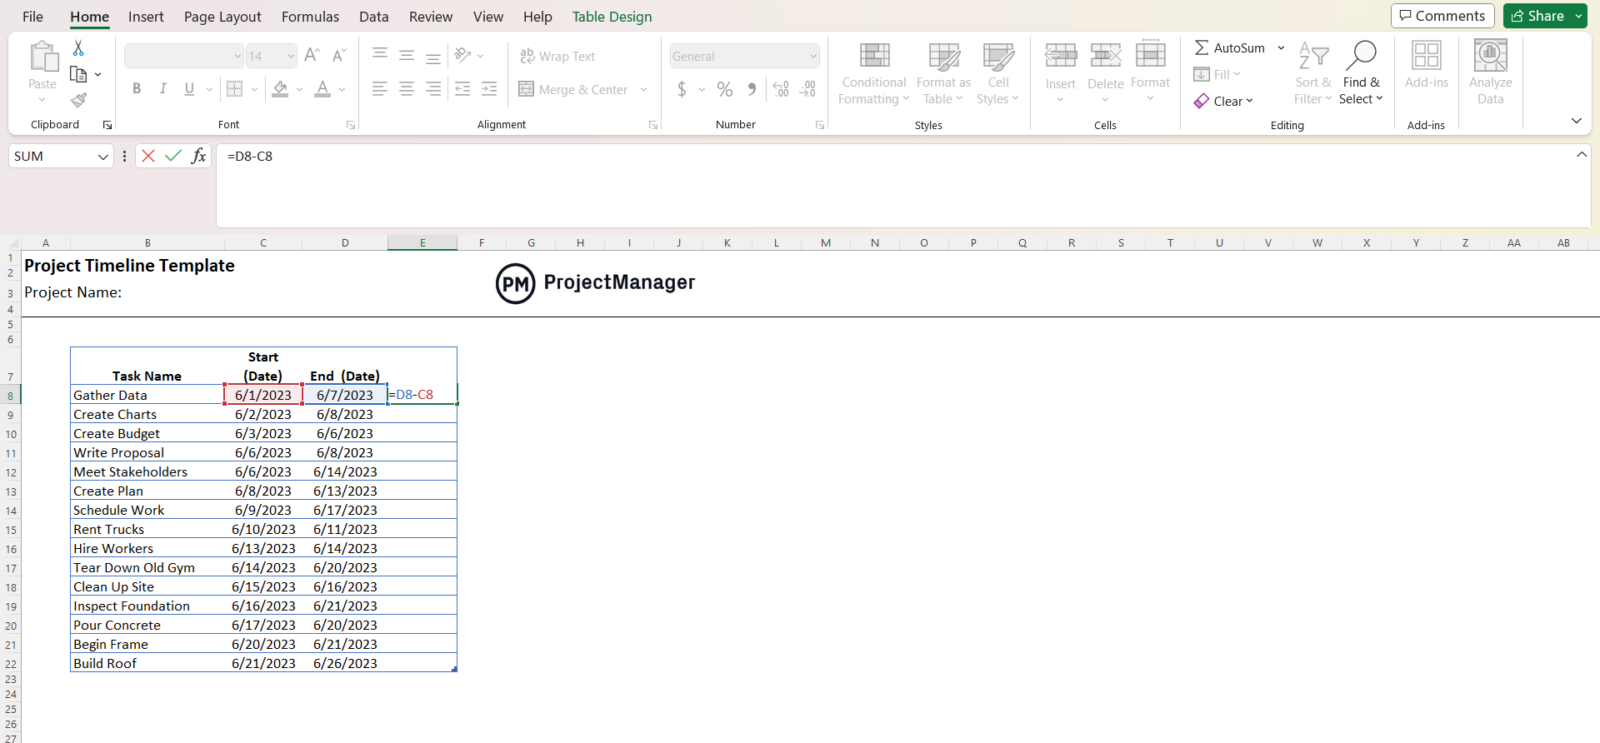The height and width of the screenshot is (743, 1600).
Task: Open the Clipboard pane dialog launcher
Action: (x=107, y=125)
